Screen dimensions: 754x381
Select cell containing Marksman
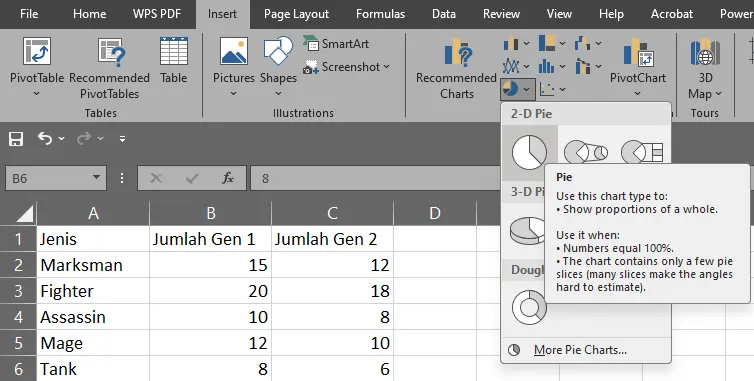coord(93,265)
